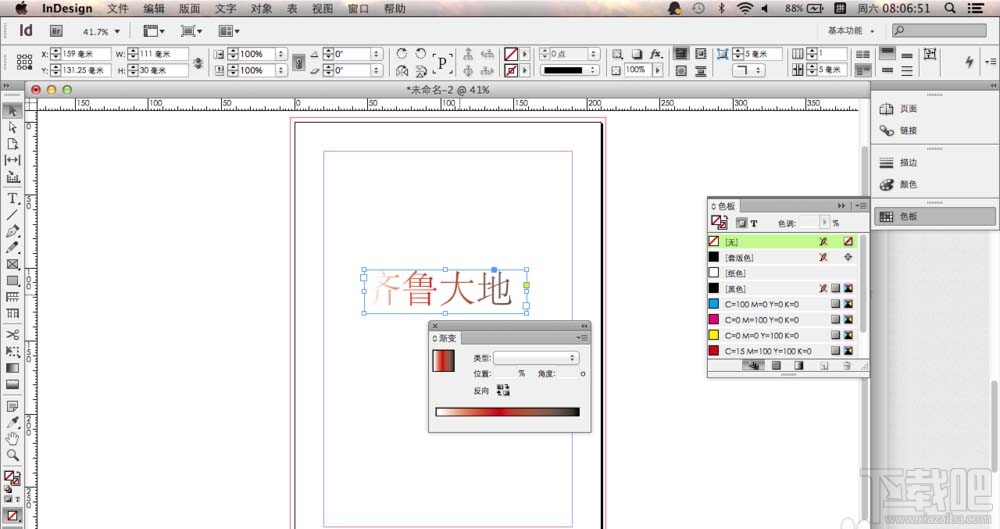Open the 窗口 menu
Image resolution: width=1000 pixels, height=529 pixels.
point(358,8)
